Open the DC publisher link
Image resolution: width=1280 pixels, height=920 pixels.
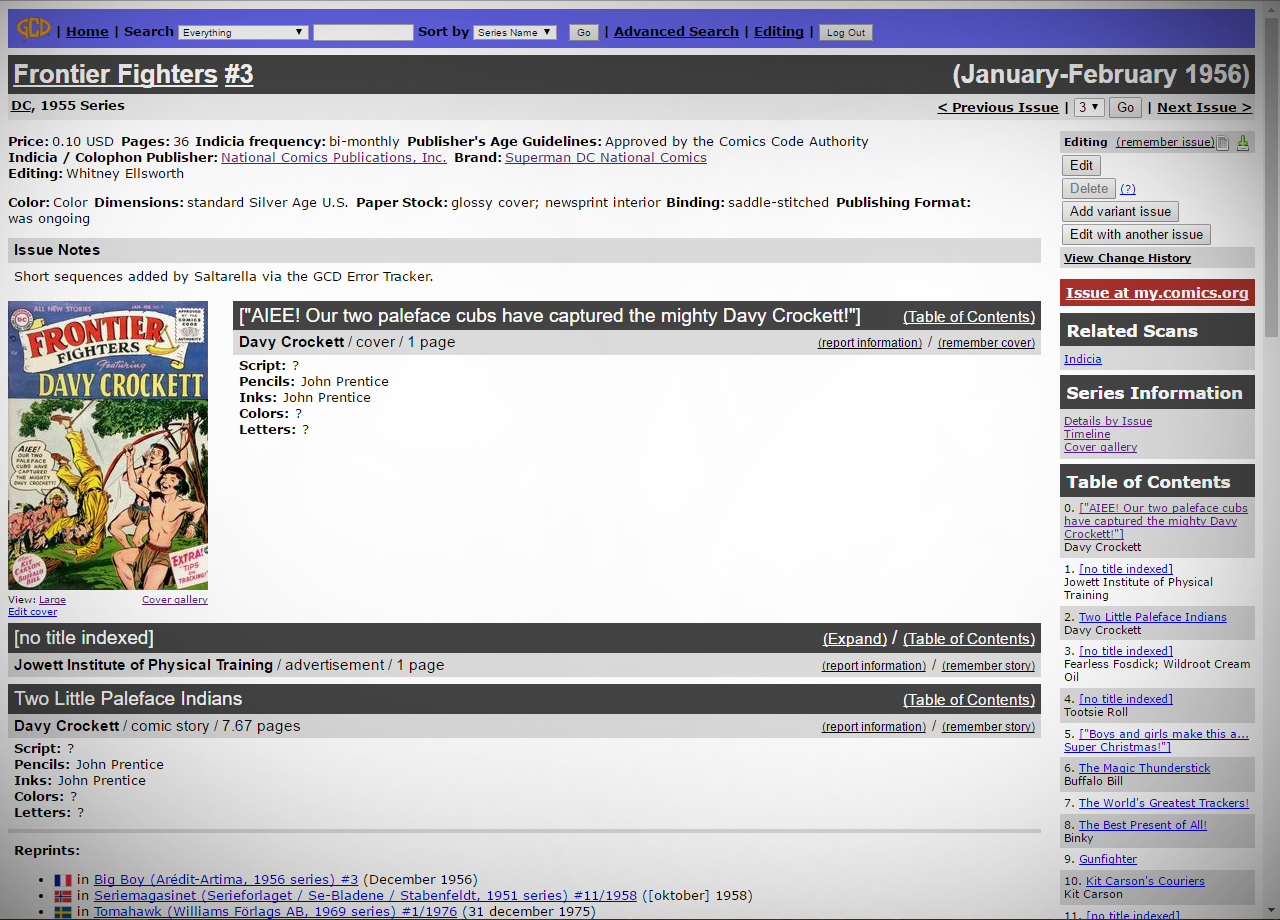click(x=22, y=105)
